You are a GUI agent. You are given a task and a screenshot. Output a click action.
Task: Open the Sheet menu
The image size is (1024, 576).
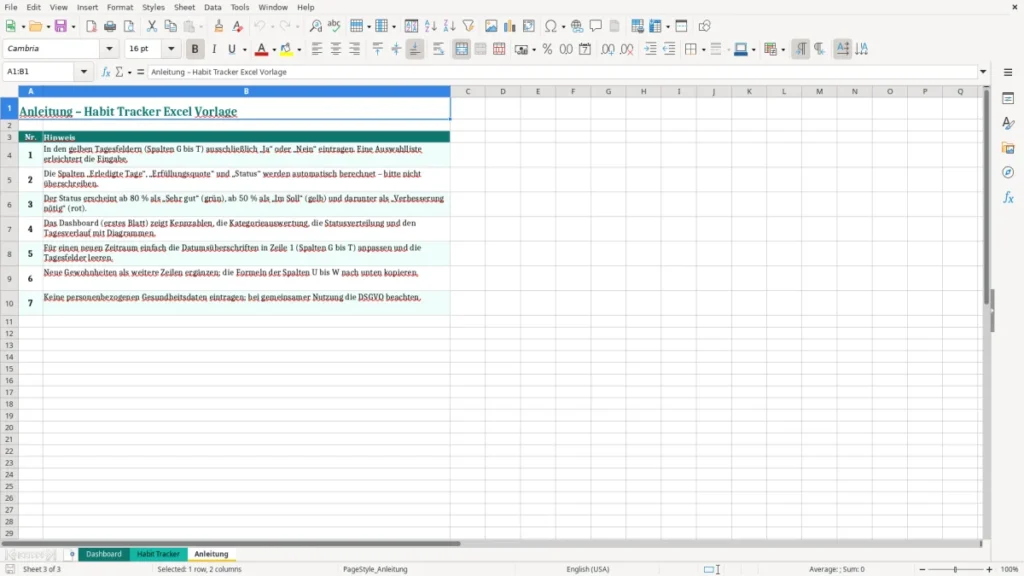(x=184, y=7)
